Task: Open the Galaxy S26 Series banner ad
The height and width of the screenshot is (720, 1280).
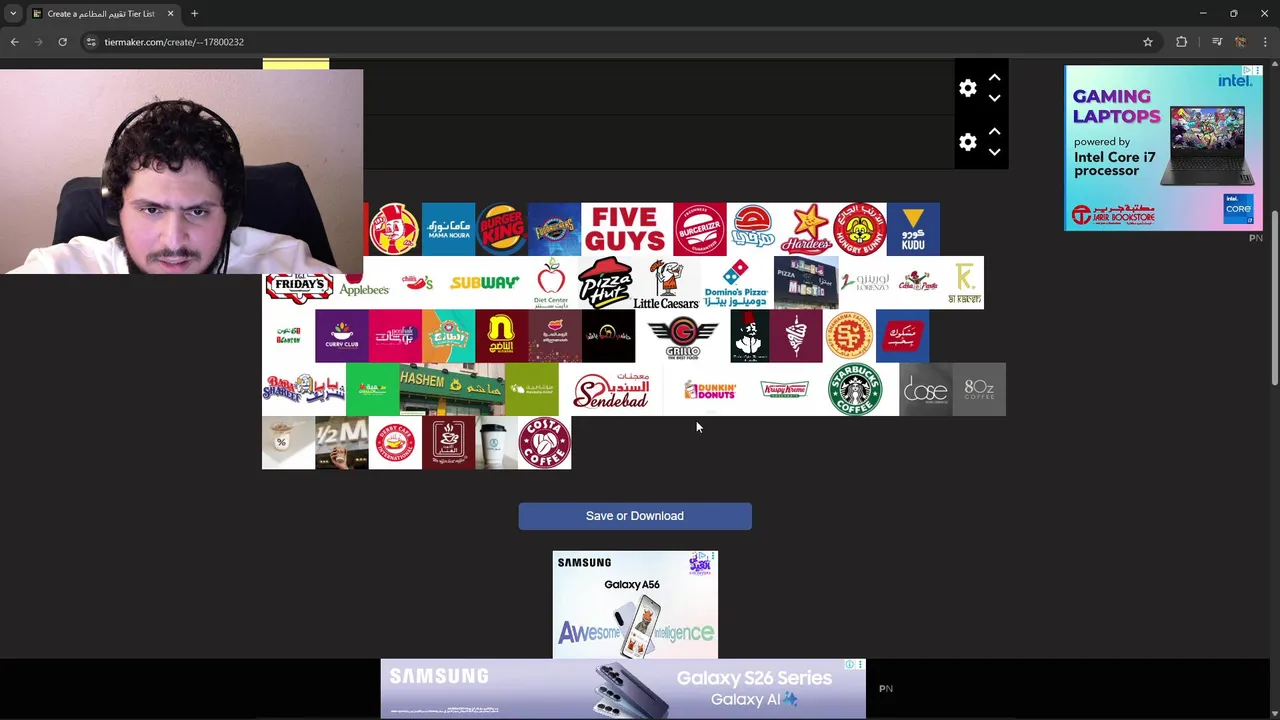Action: pyautogui.click(x=623, y=688)
